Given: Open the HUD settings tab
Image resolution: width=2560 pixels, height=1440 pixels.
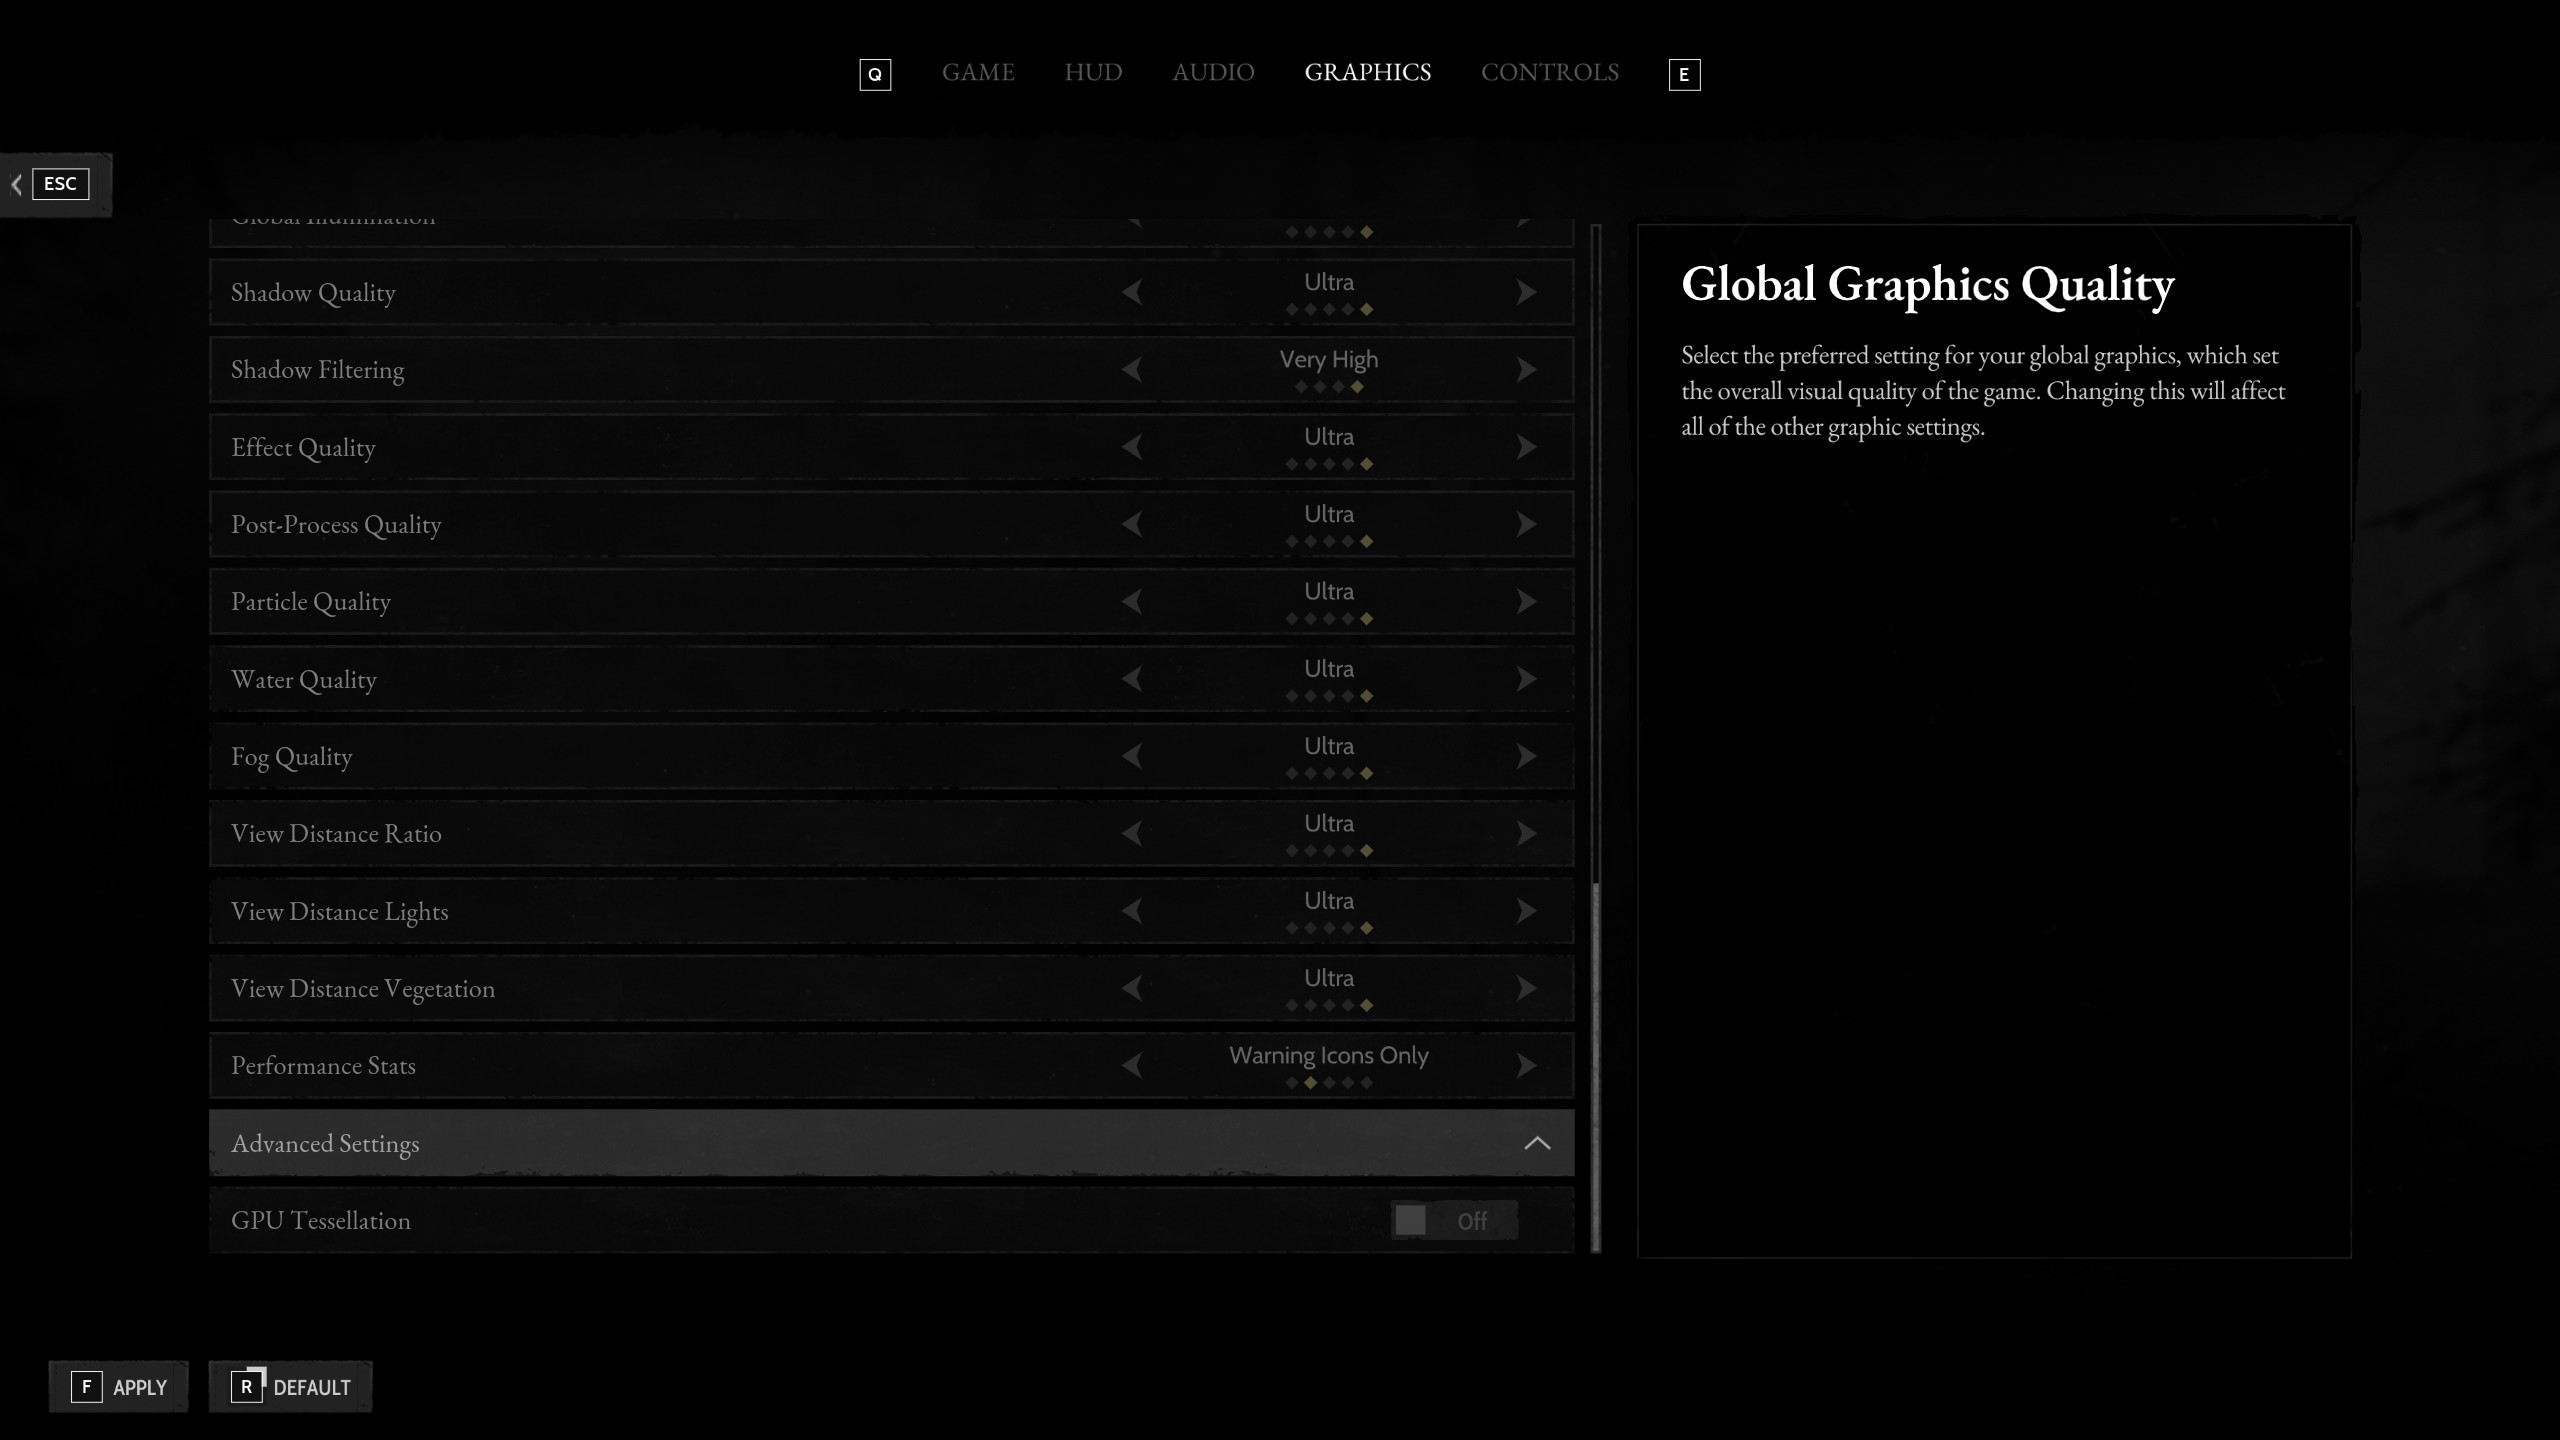Looking at the screenshot, I should 1093,73.
